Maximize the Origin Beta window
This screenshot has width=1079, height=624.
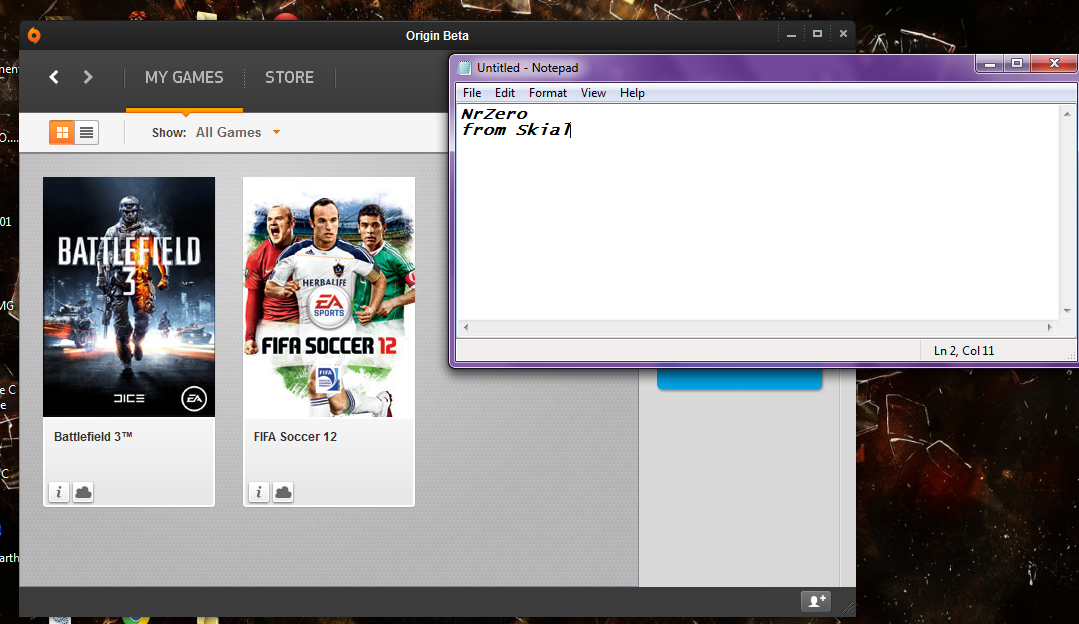click(818, 34)
